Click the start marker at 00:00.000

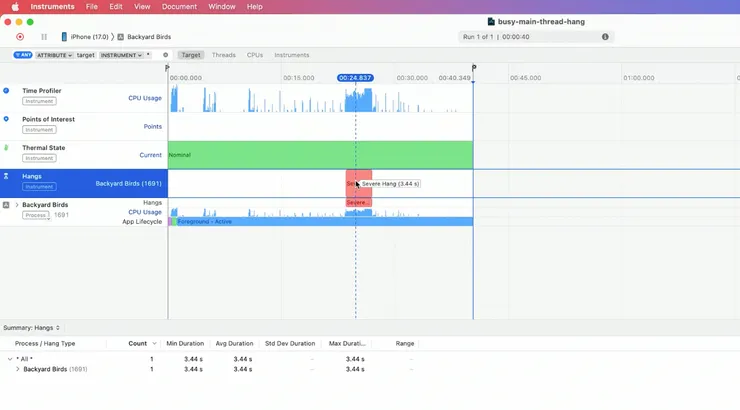pos(167,68)
